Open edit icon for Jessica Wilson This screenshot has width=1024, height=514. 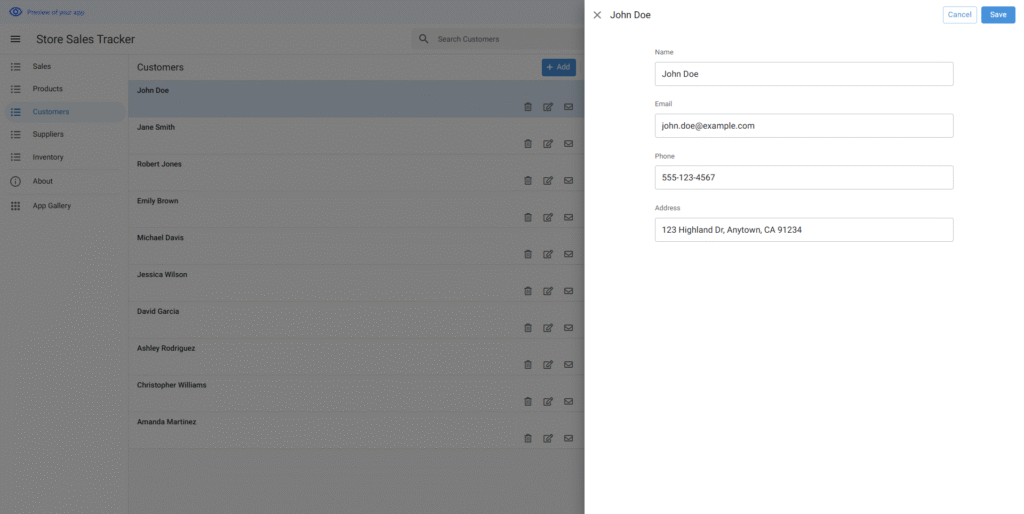pyautogui.click(x=548, y=291)
